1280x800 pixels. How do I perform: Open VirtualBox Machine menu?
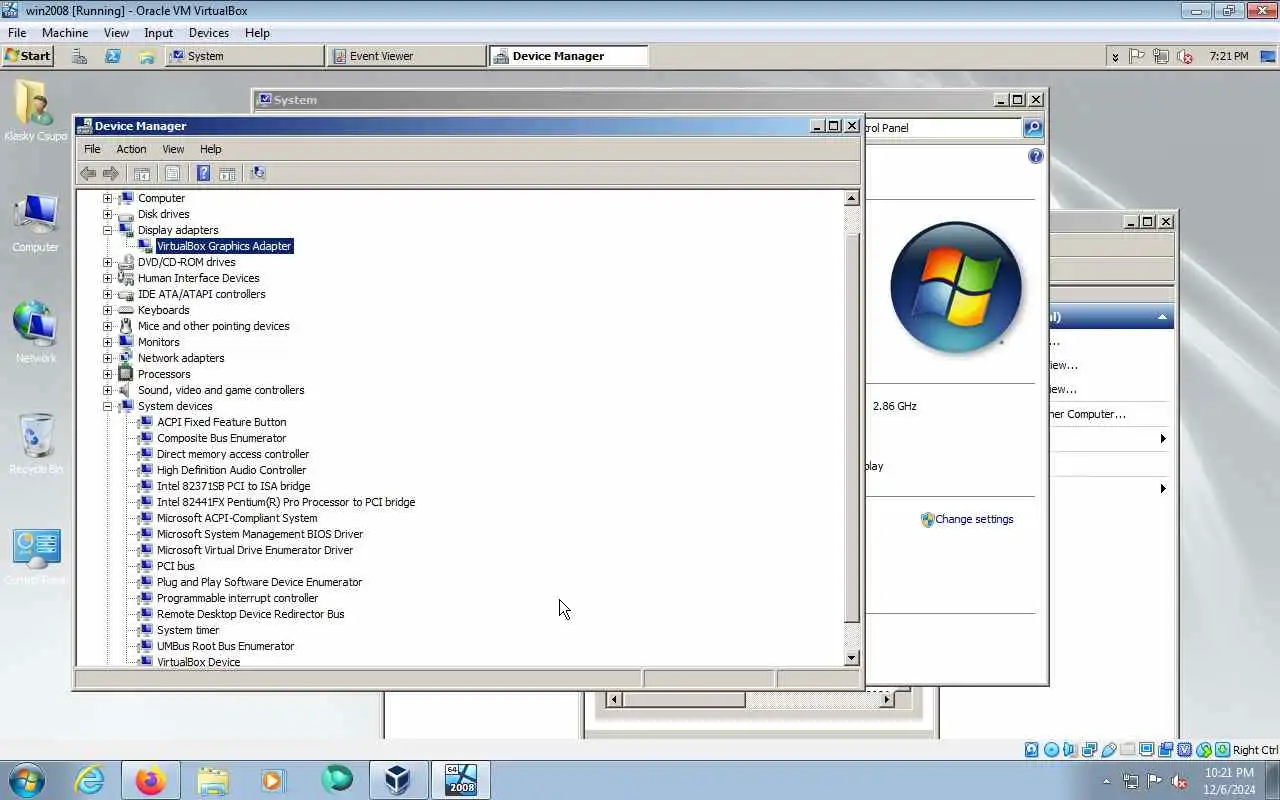pos(65,33)
